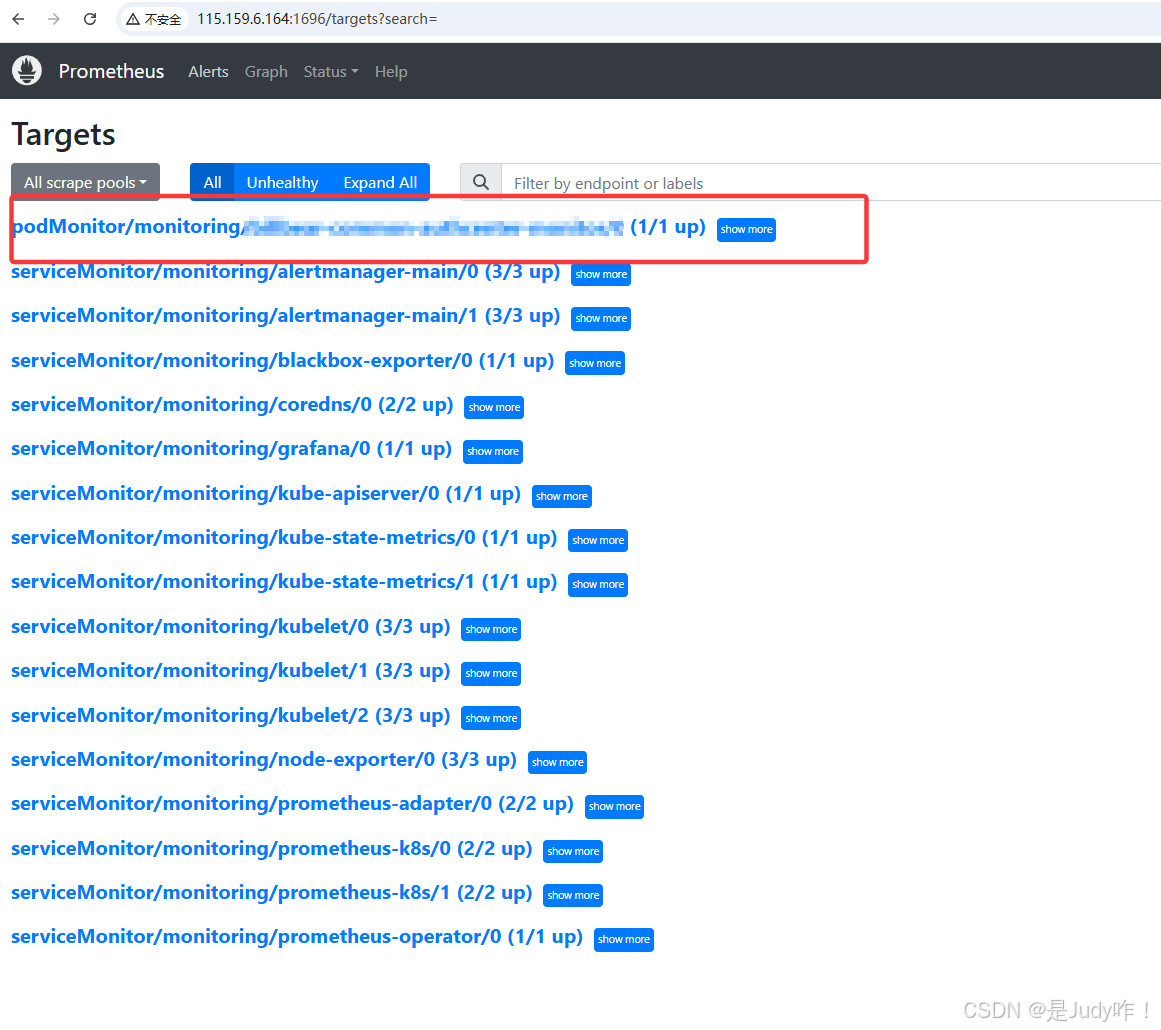Select the All filter toggle
The height and width of the screenshot is (1030, 1161).
click(x=213, y=182)
